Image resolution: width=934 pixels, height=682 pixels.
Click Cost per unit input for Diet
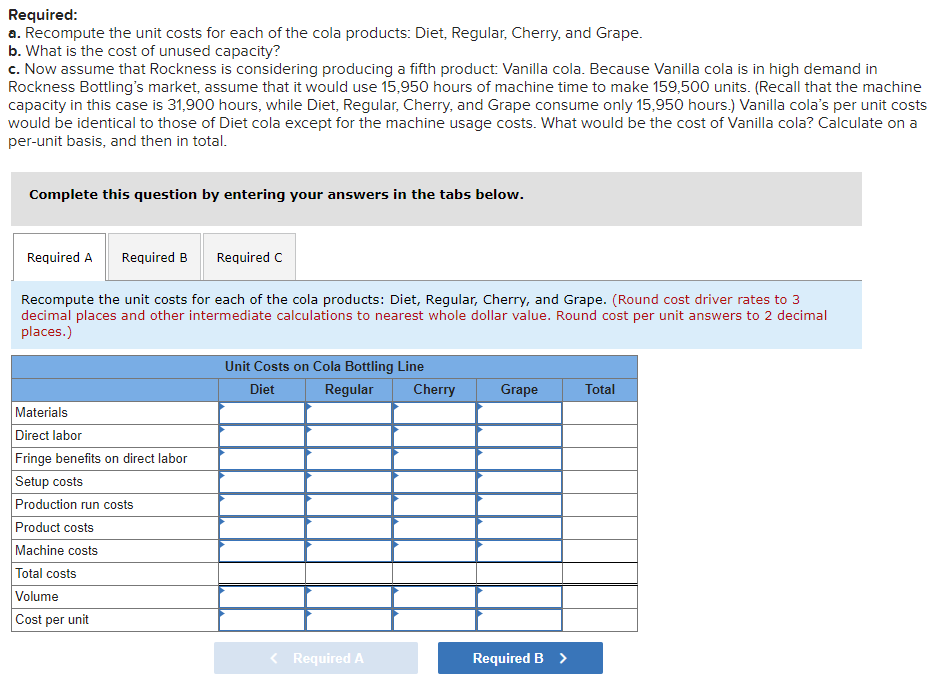click(x=262, y=620)
